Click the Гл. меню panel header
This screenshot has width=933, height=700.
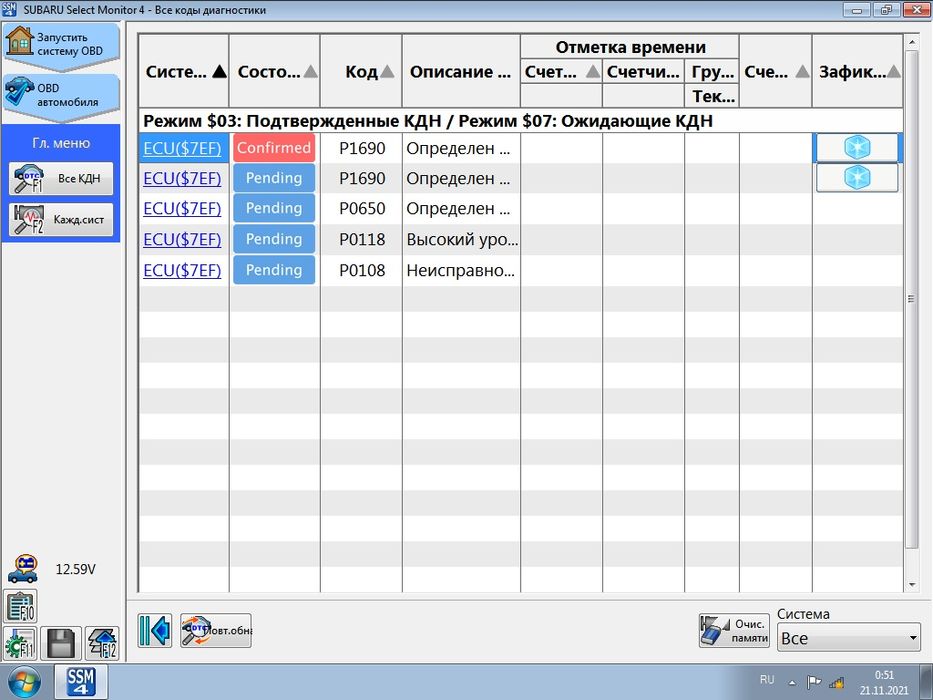[61, 143]
